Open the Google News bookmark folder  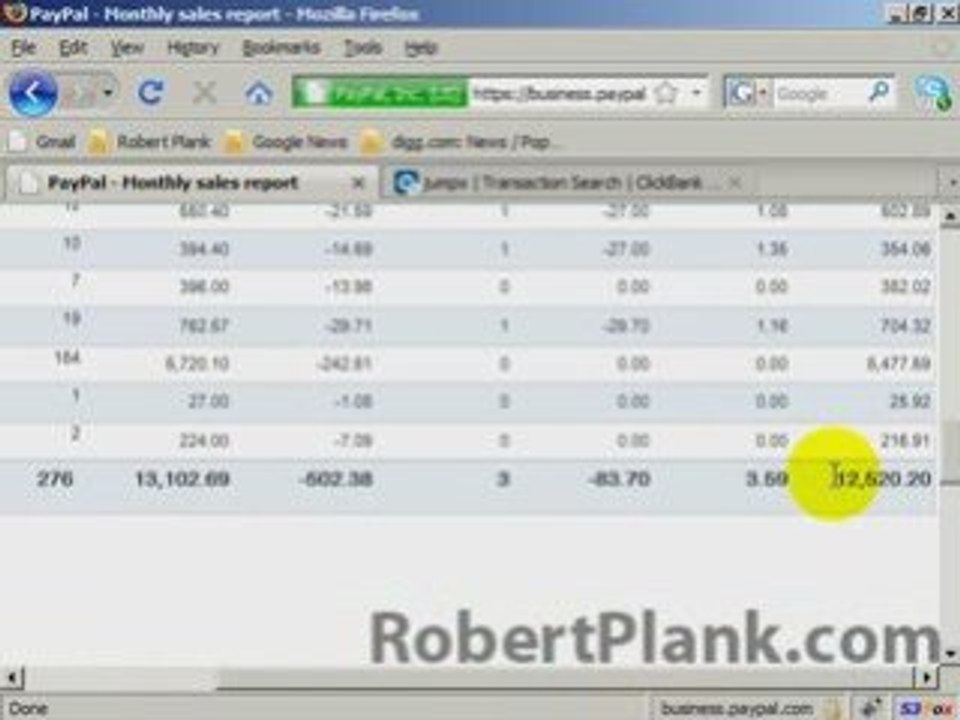click(285, 142)
